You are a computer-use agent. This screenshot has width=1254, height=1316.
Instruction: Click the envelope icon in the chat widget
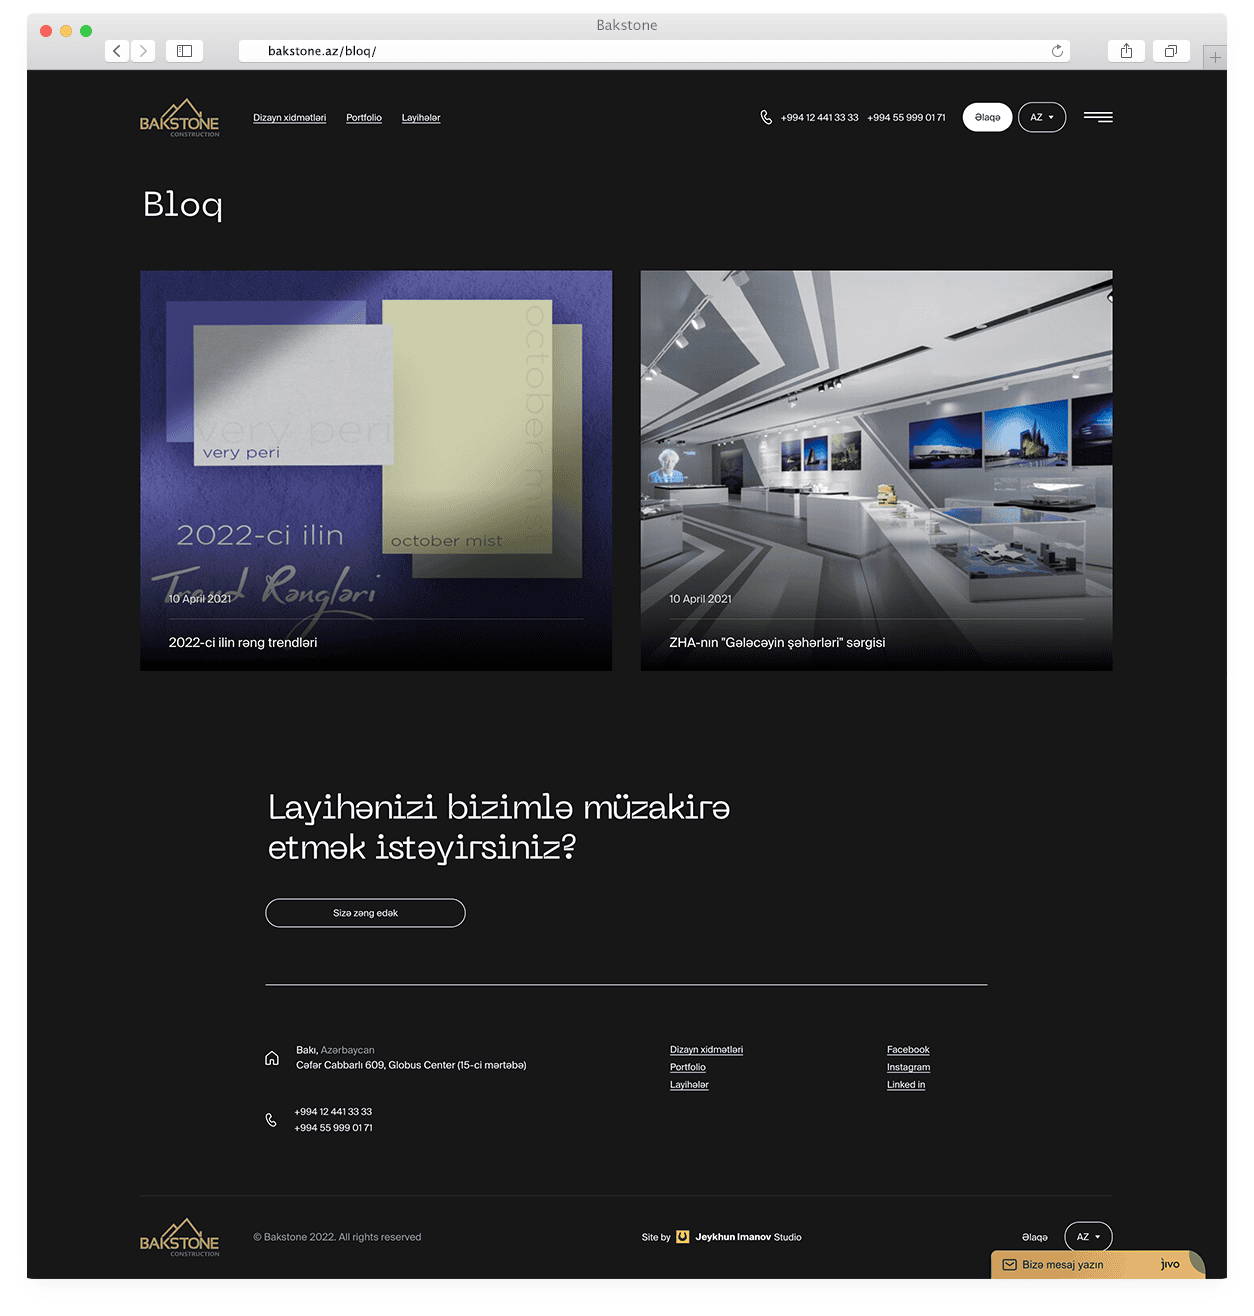(x=1009, y=1265)
